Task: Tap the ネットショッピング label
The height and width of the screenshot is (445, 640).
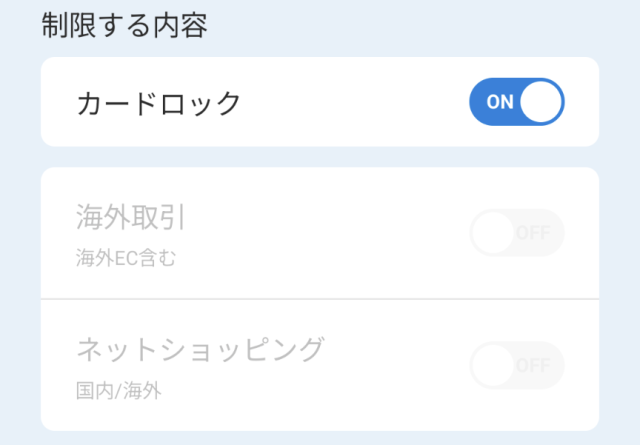Action: 200,350
